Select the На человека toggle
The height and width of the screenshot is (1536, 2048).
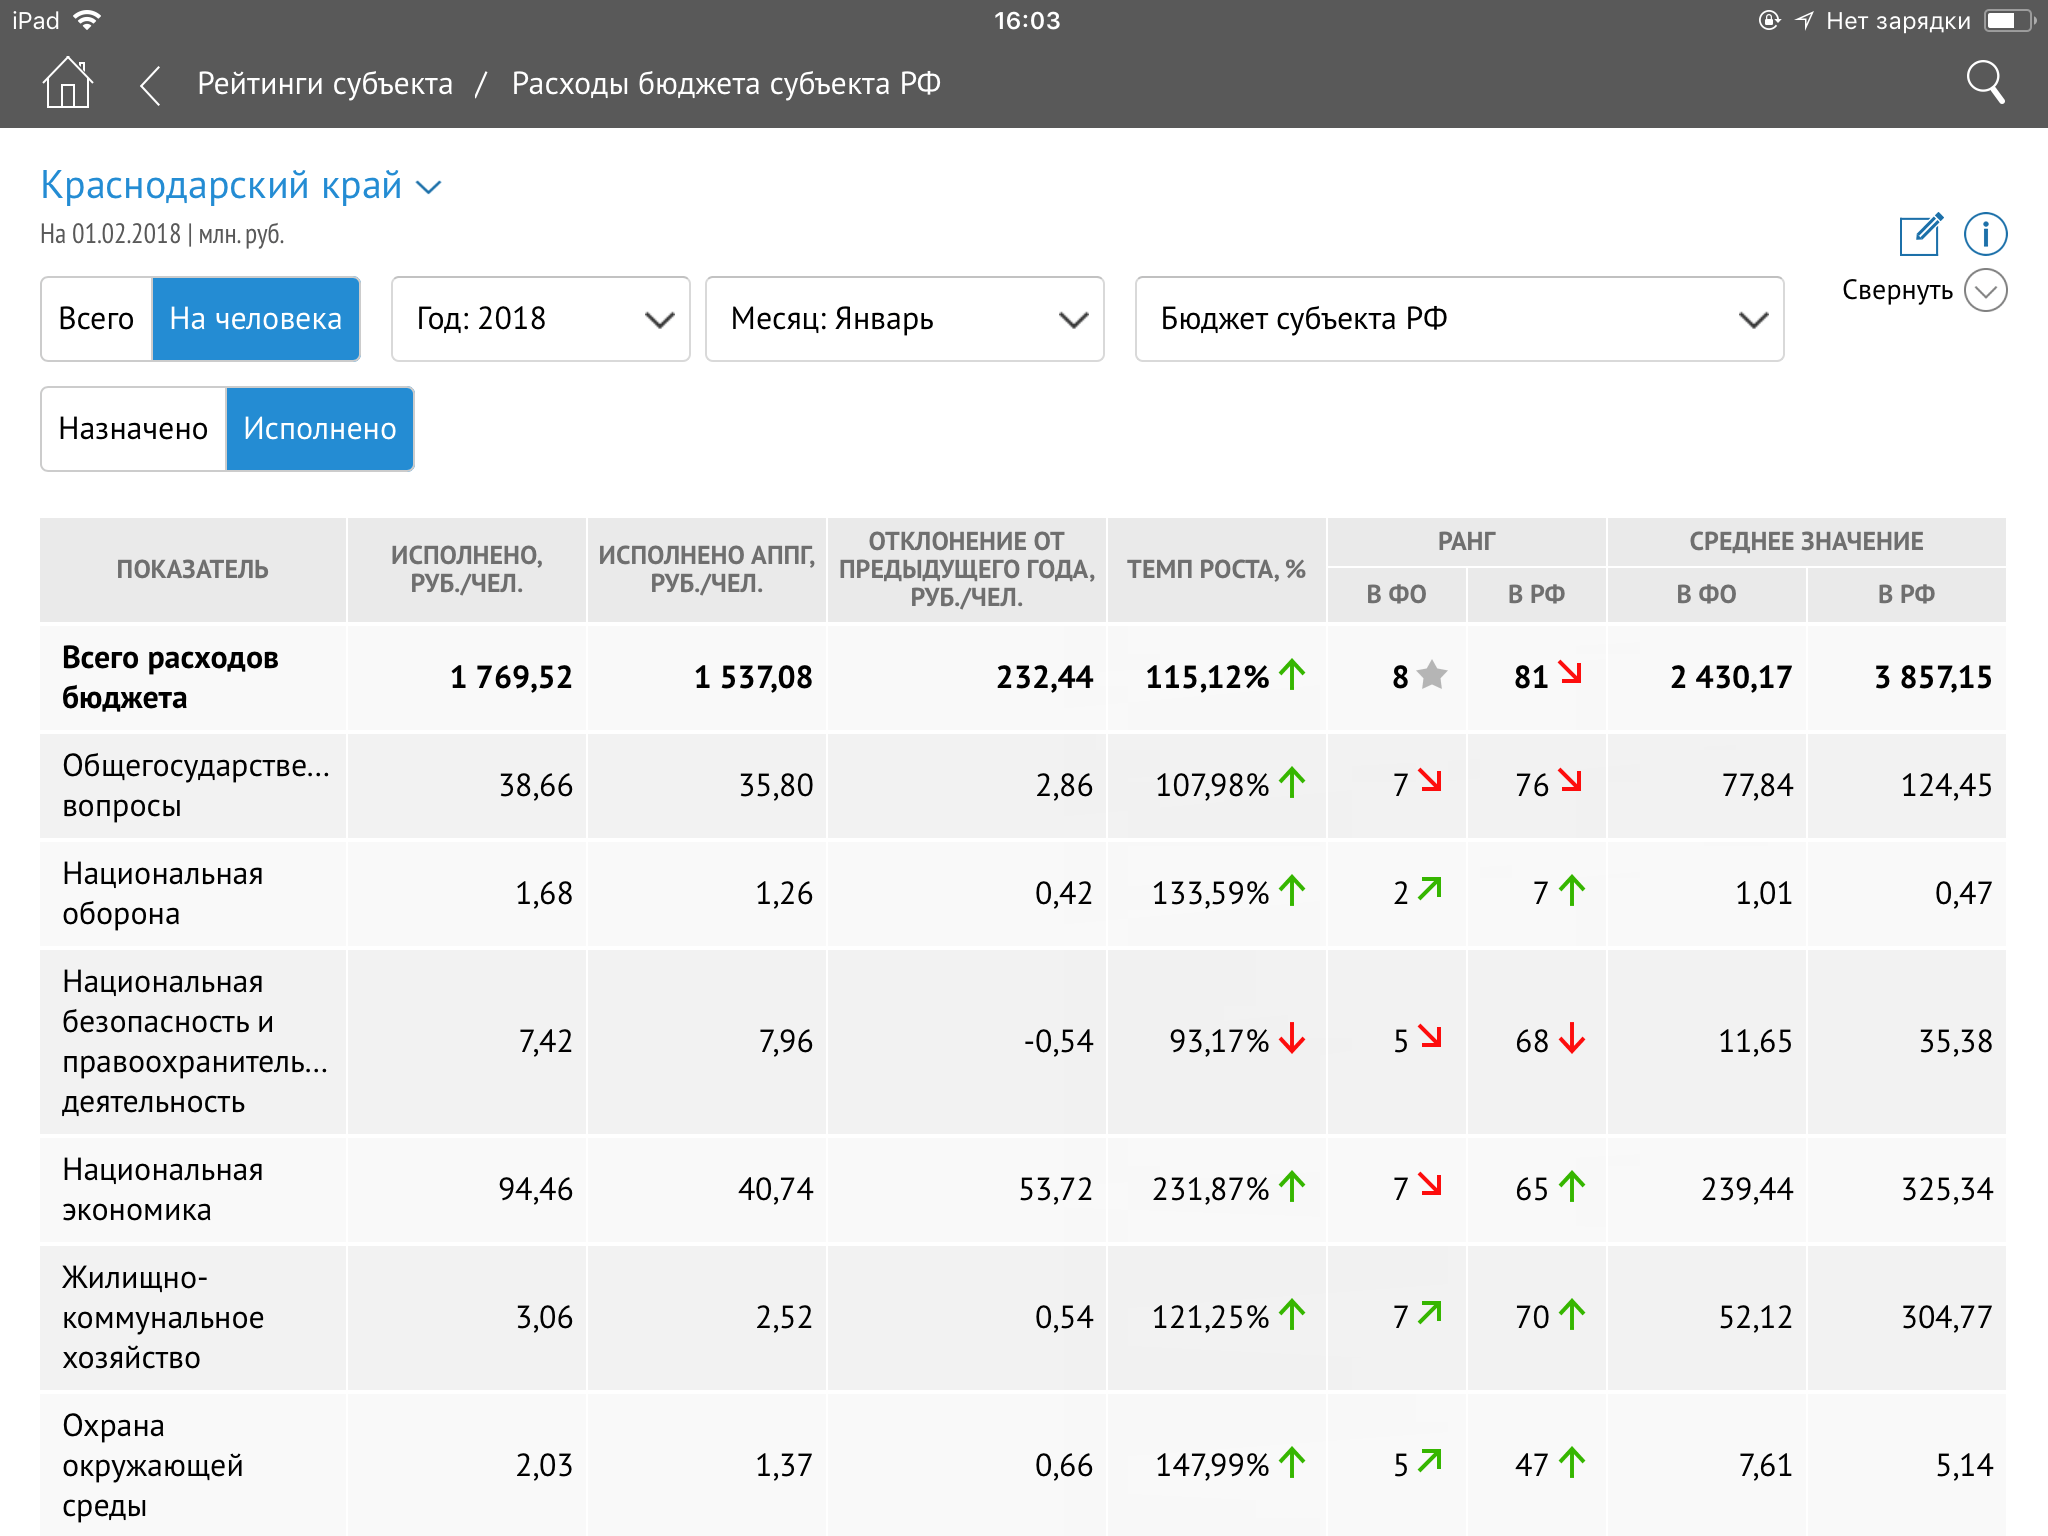pos(256,319)
